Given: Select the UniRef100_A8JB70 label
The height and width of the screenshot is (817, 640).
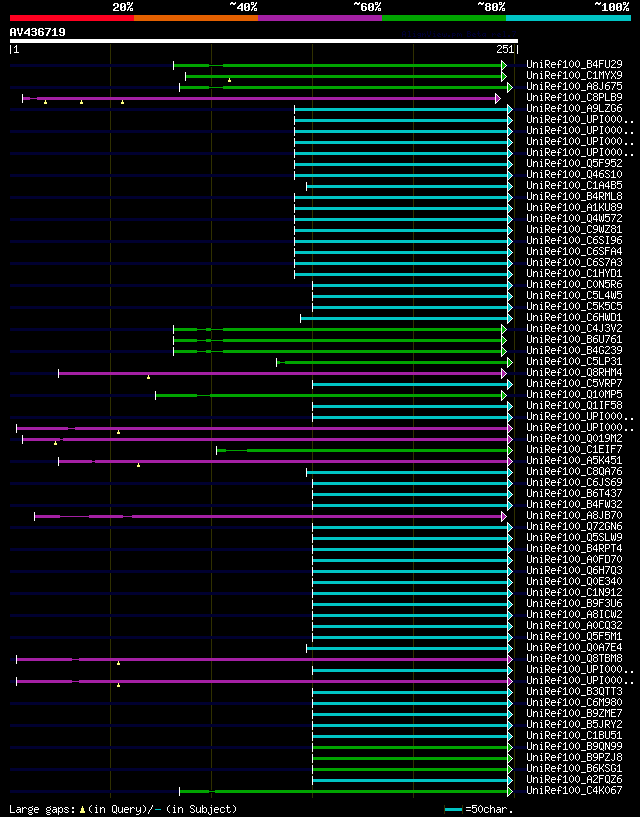Looking at the screenshot, I should point(574,515).
